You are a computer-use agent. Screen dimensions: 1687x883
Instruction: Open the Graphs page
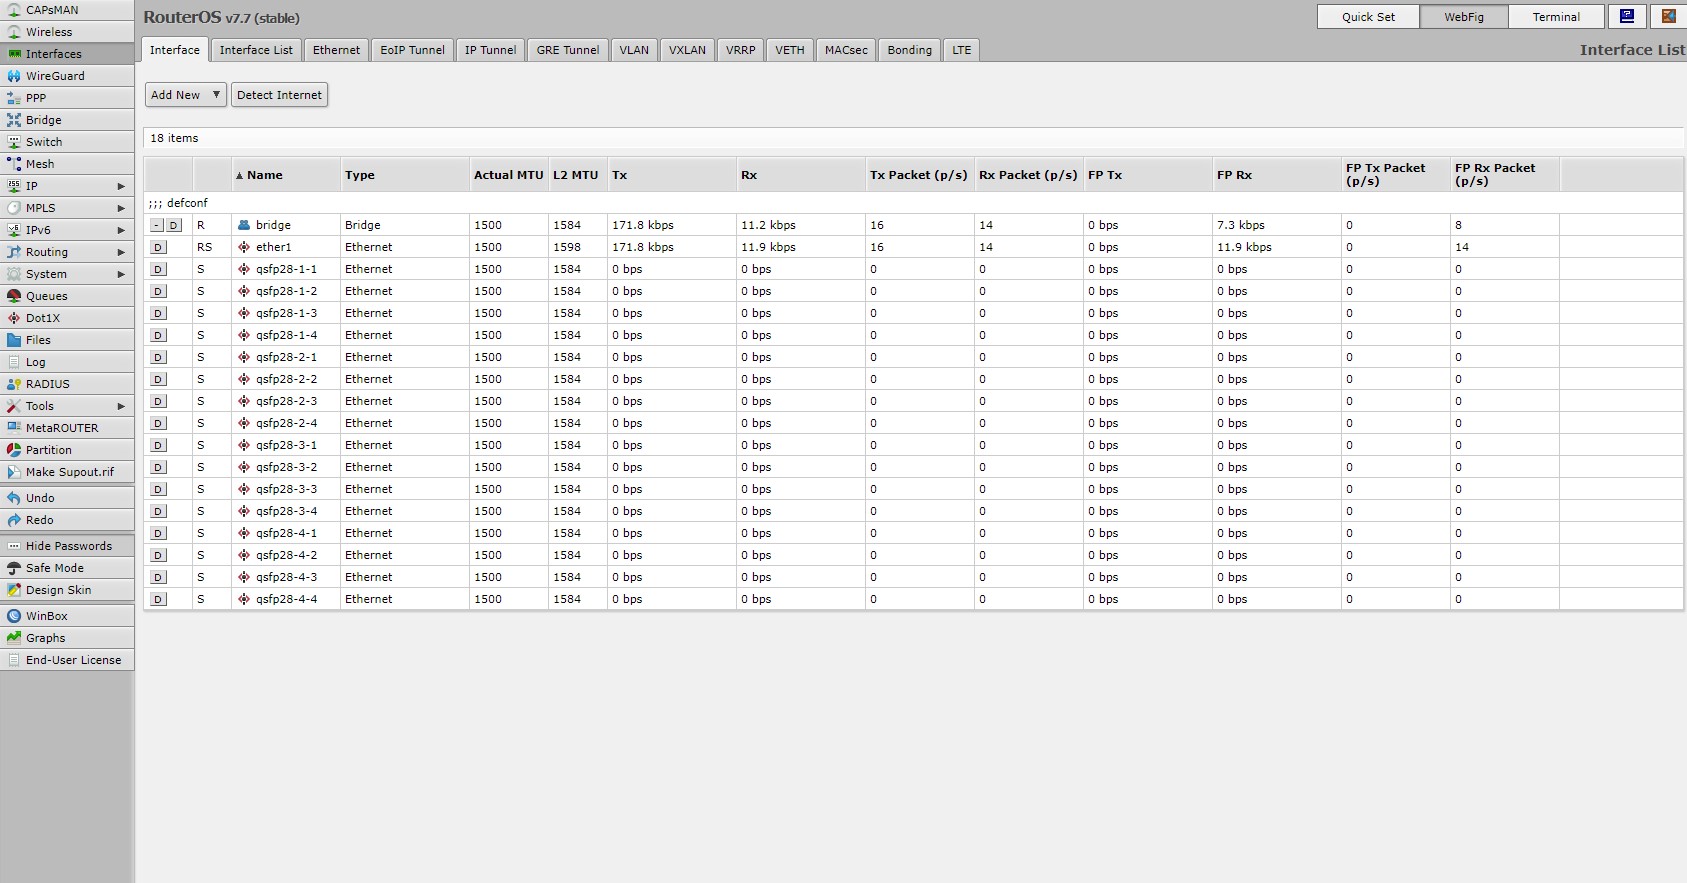pos(67,638)
